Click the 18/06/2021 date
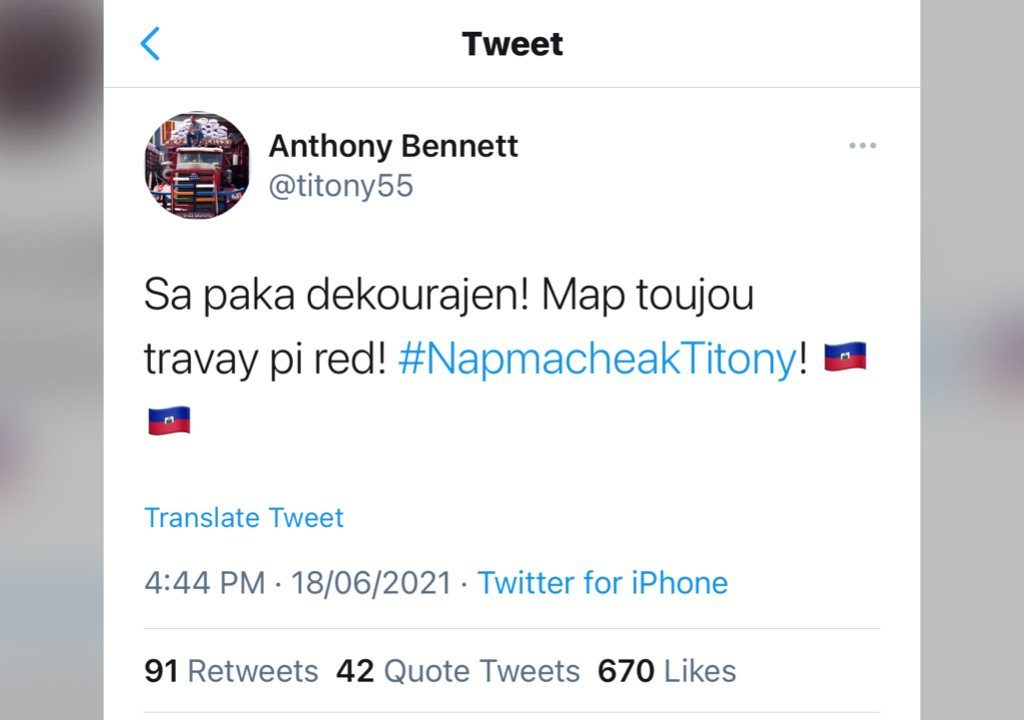Image resolution: width=1024 pixels, height=720 pixels. point(371,583)
